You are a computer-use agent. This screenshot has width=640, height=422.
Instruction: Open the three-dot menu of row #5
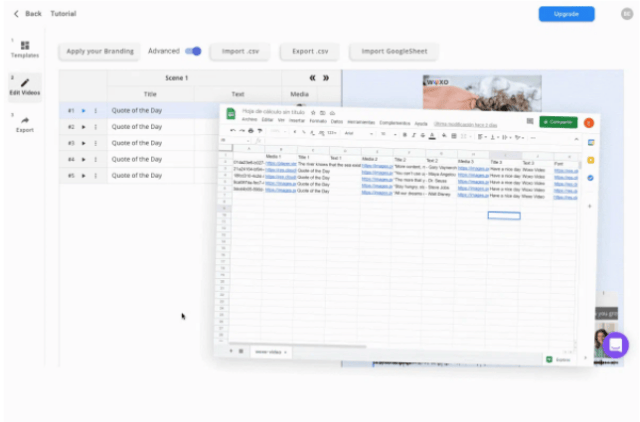click(96, 176)
